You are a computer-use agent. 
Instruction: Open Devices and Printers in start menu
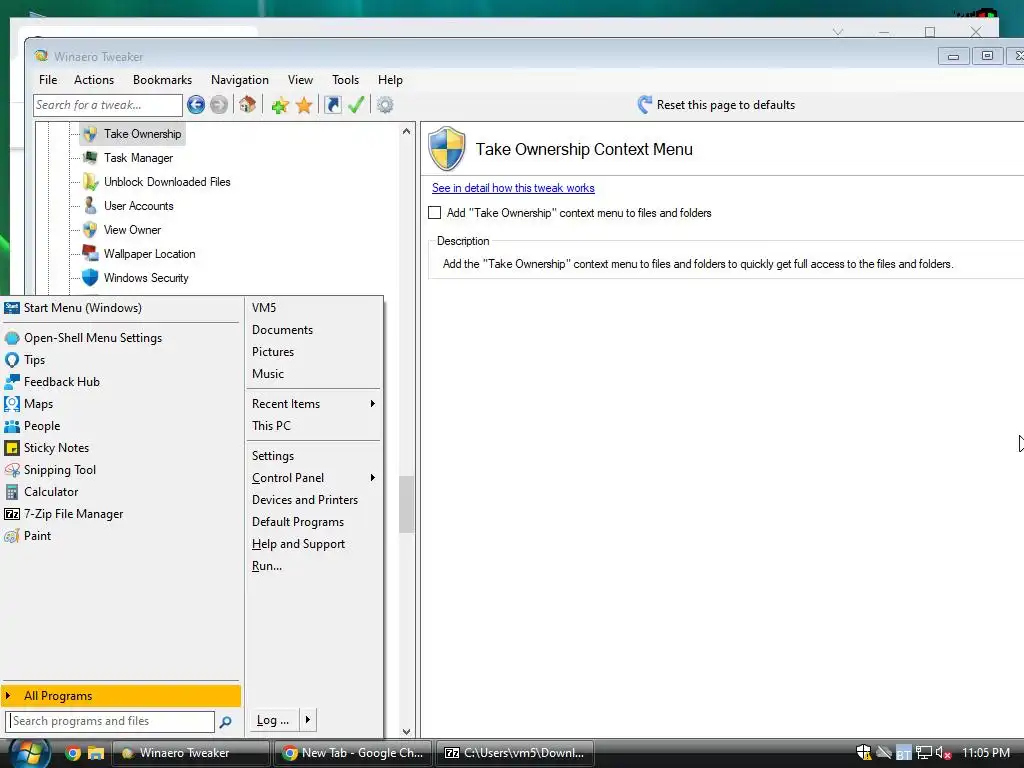(x=305, y=500)
